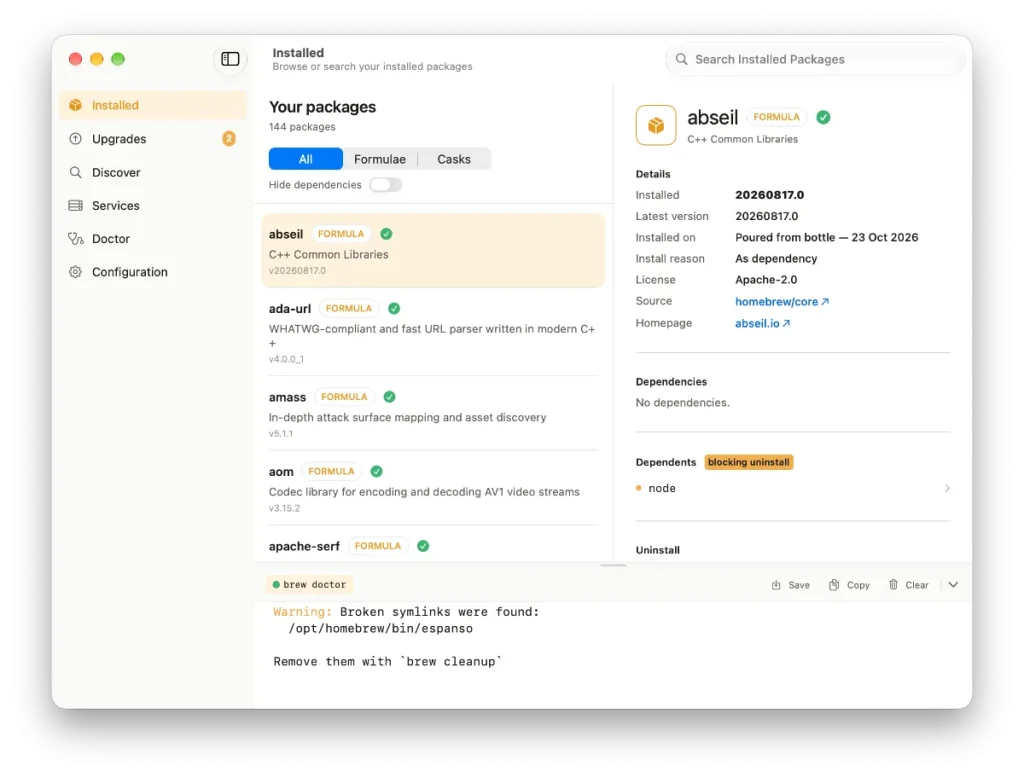Clear the console output
This screenshot has width=1024, height=777.
[908, 585]
